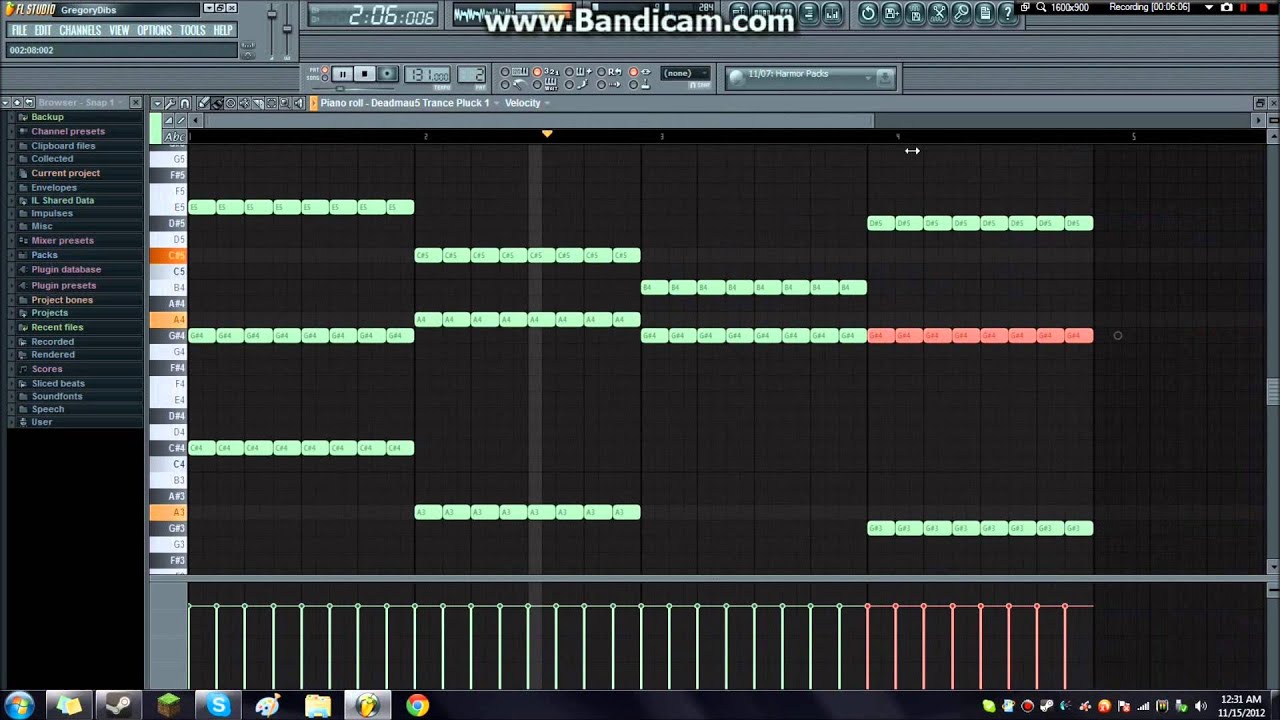1280x720 pixels.
Task: Open the piano roll target channel dropdown
Action: point(410,103)
